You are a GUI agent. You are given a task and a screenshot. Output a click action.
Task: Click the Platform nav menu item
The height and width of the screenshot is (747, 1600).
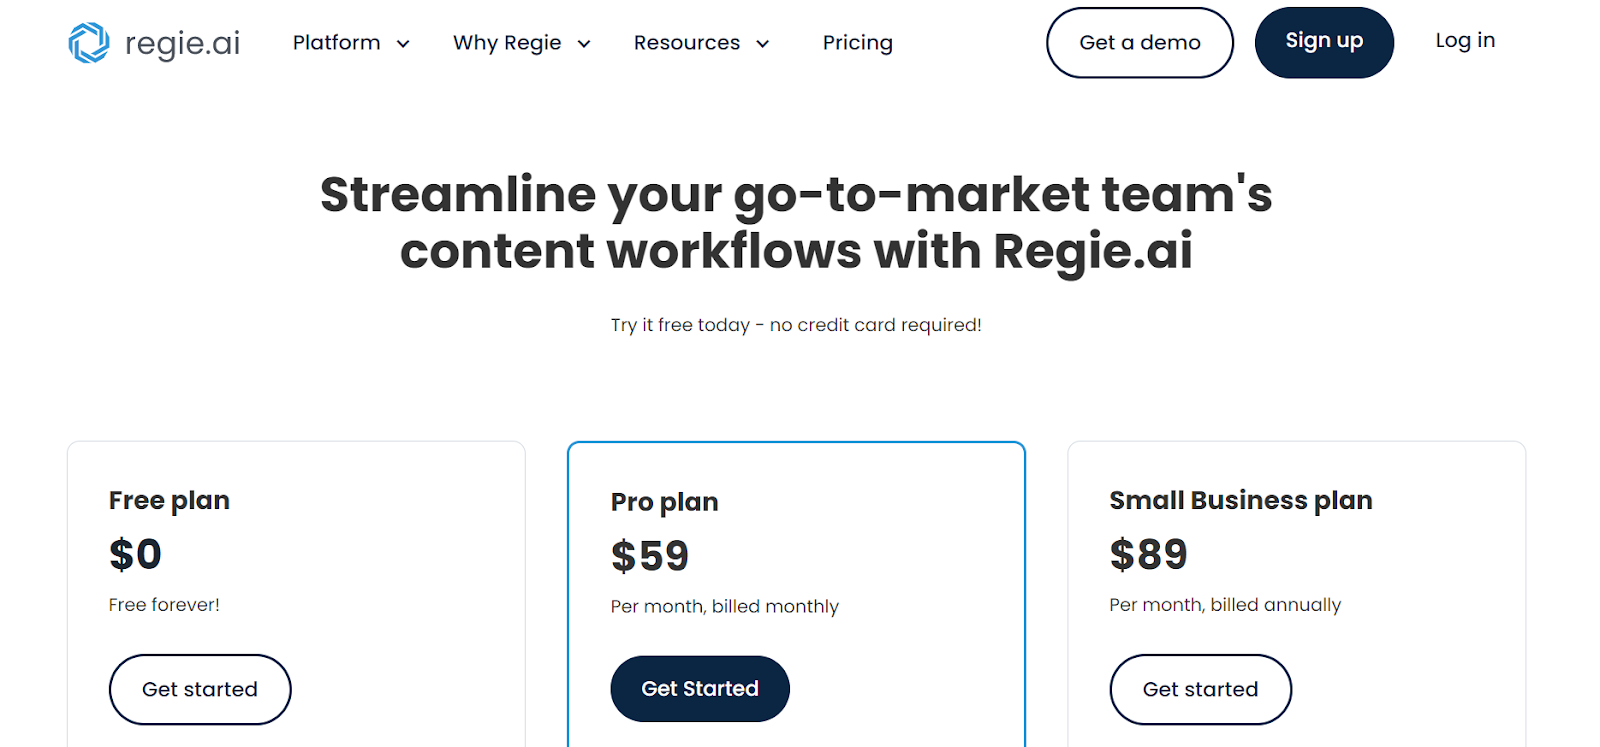[x=336, y=42]
